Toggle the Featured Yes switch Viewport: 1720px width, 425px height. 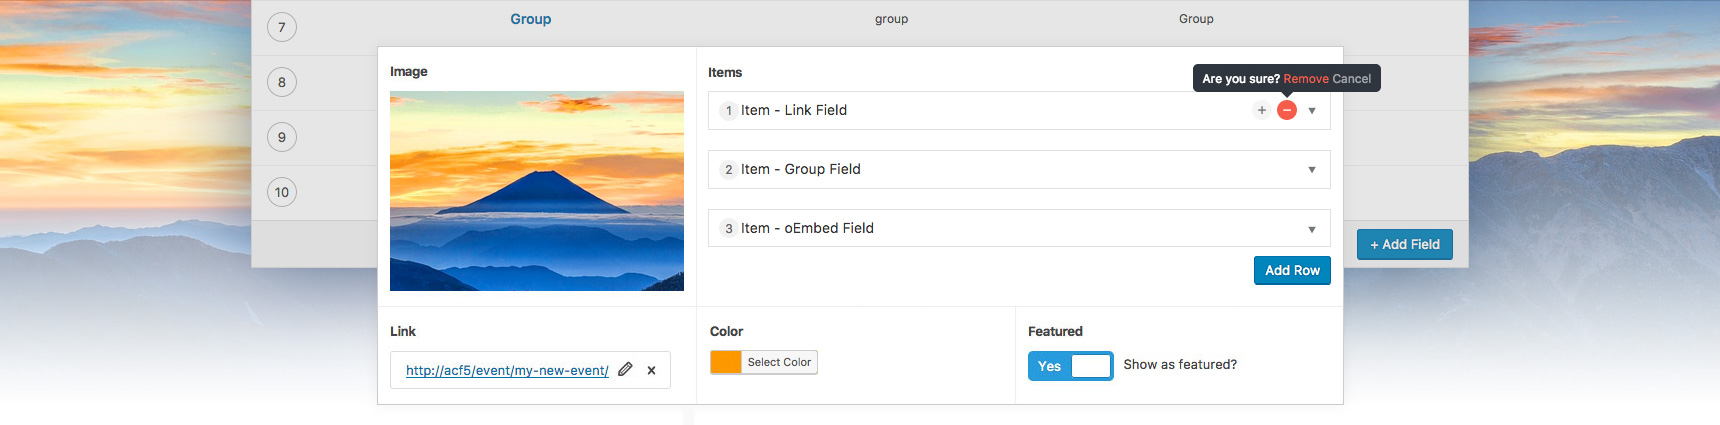(x=1070, y=366)
